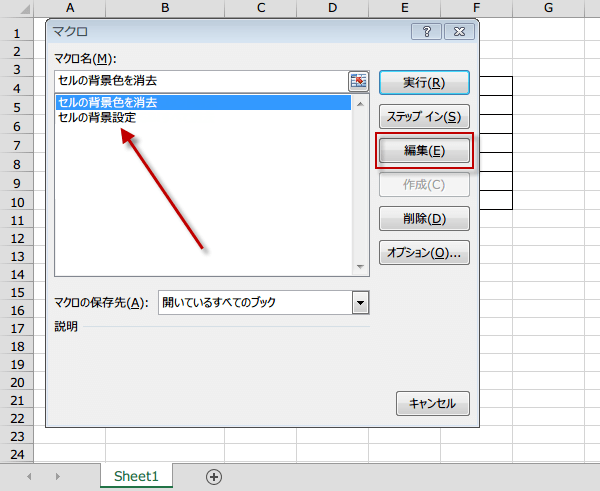Screen dimensions: 600x491
Task: Click cell B24 in the worksheet
Action: point(165,455)
